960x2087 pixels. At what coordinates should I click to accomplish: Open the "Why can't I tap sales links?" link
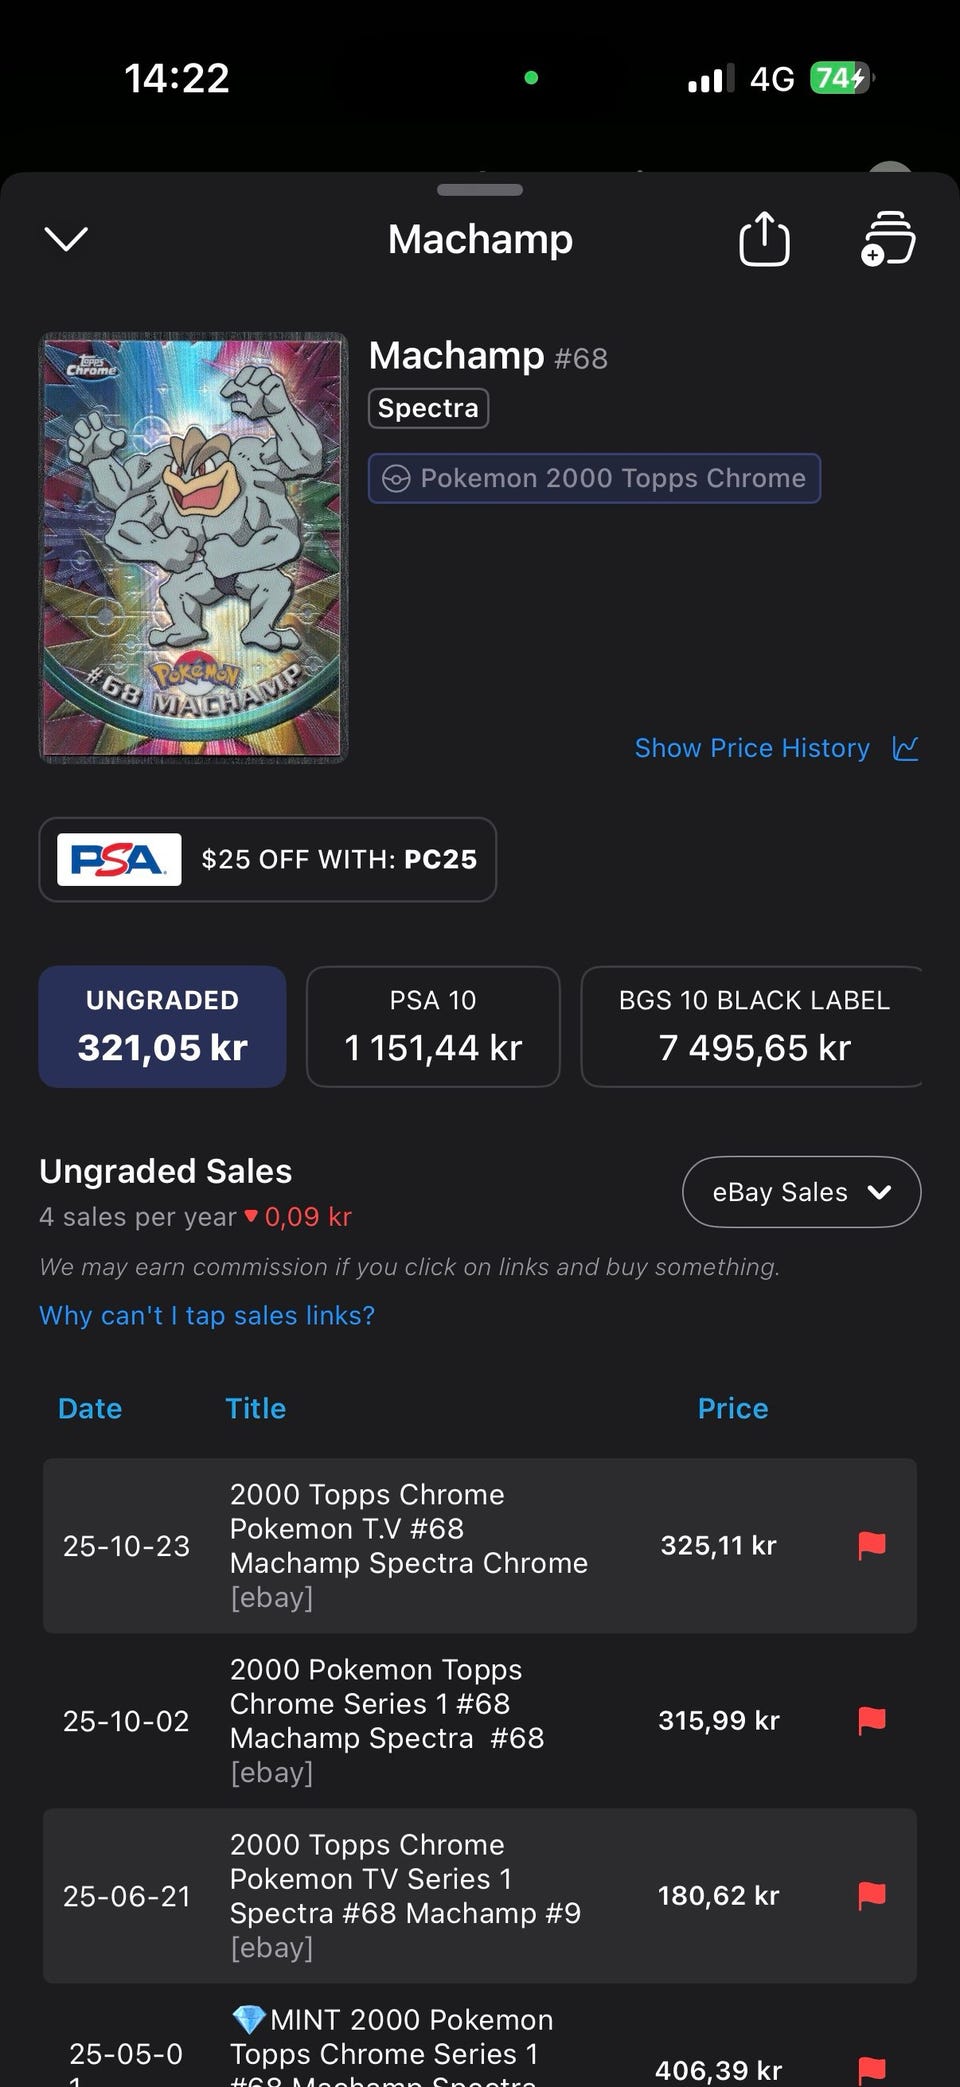tap(207, 1315)
